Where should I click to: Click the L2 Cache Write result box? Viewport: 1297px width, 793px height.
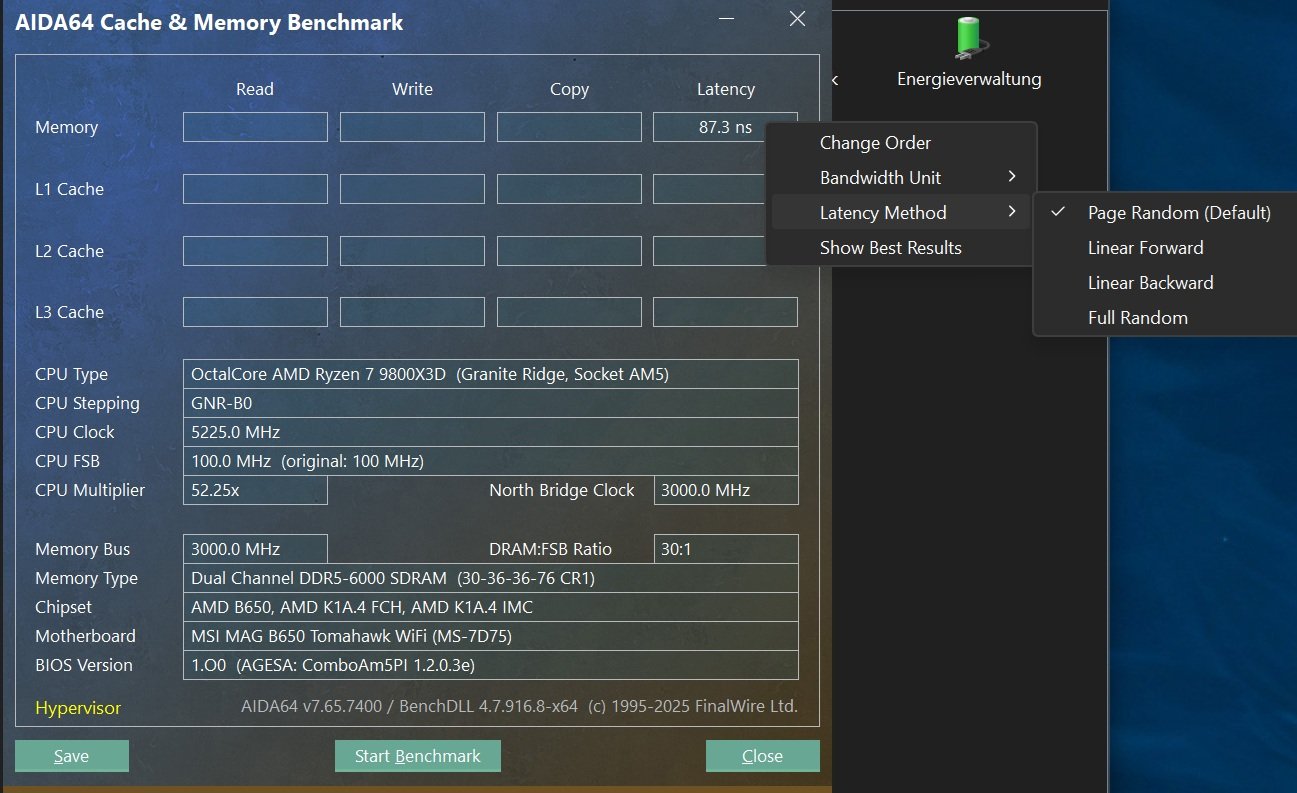pos(412,251)
